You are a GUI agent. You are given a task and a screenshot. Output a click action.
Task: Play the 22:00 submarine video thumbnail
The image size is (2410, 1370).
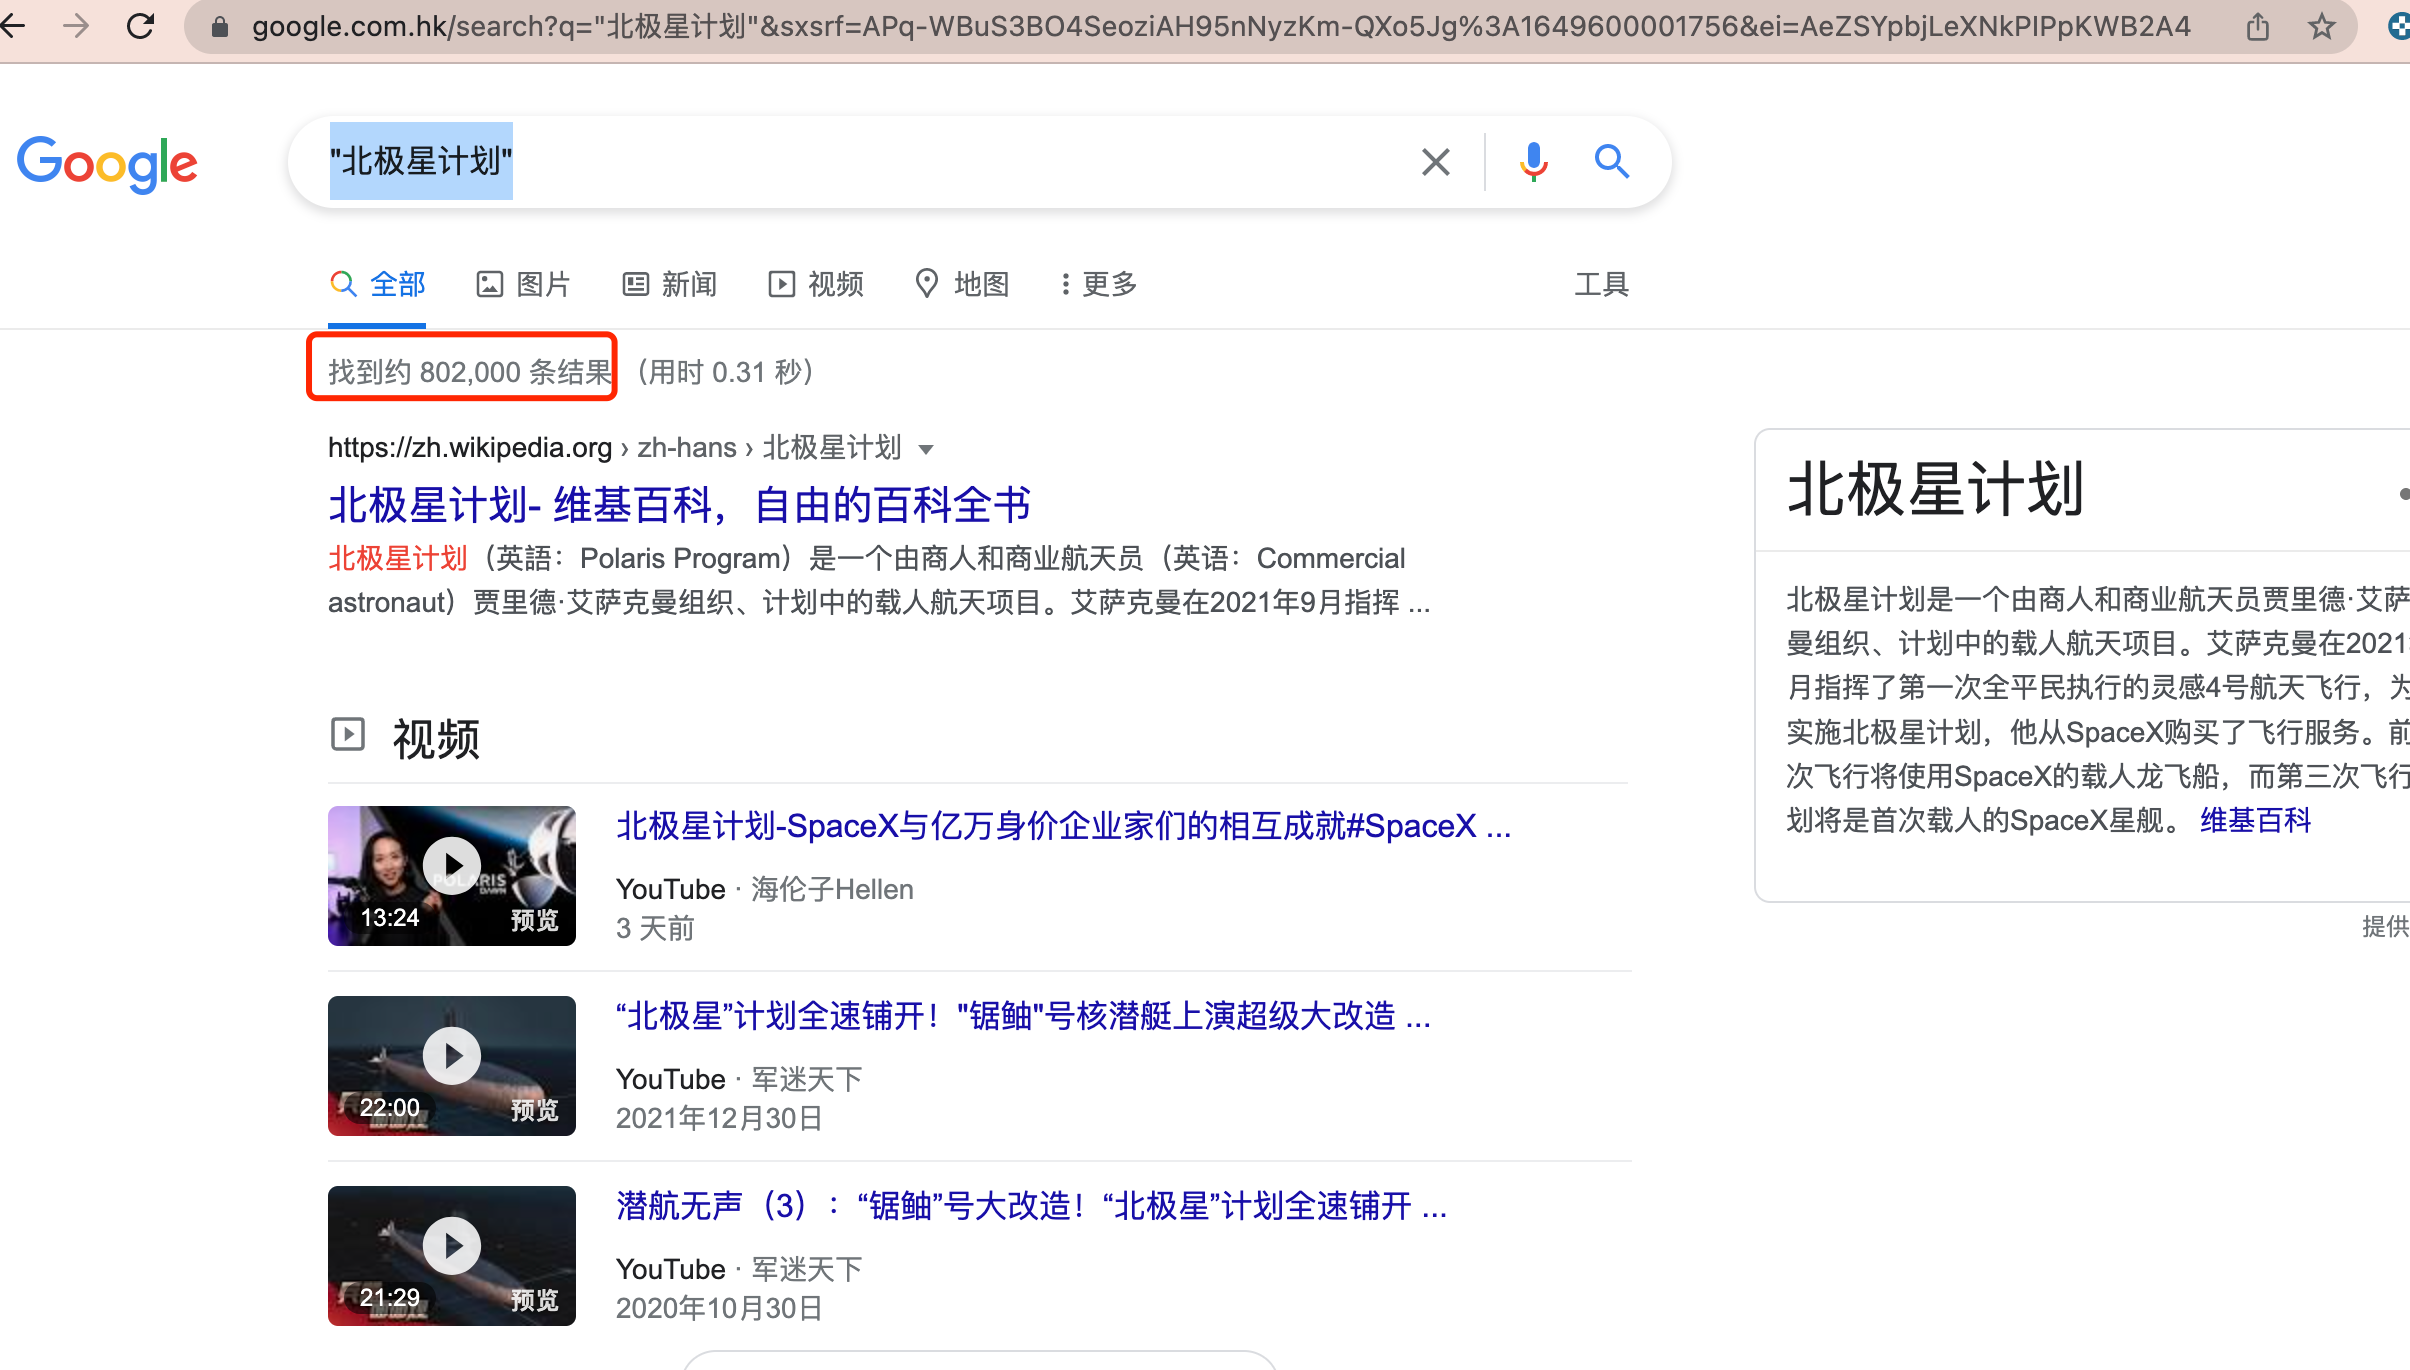pos(451,1065)
